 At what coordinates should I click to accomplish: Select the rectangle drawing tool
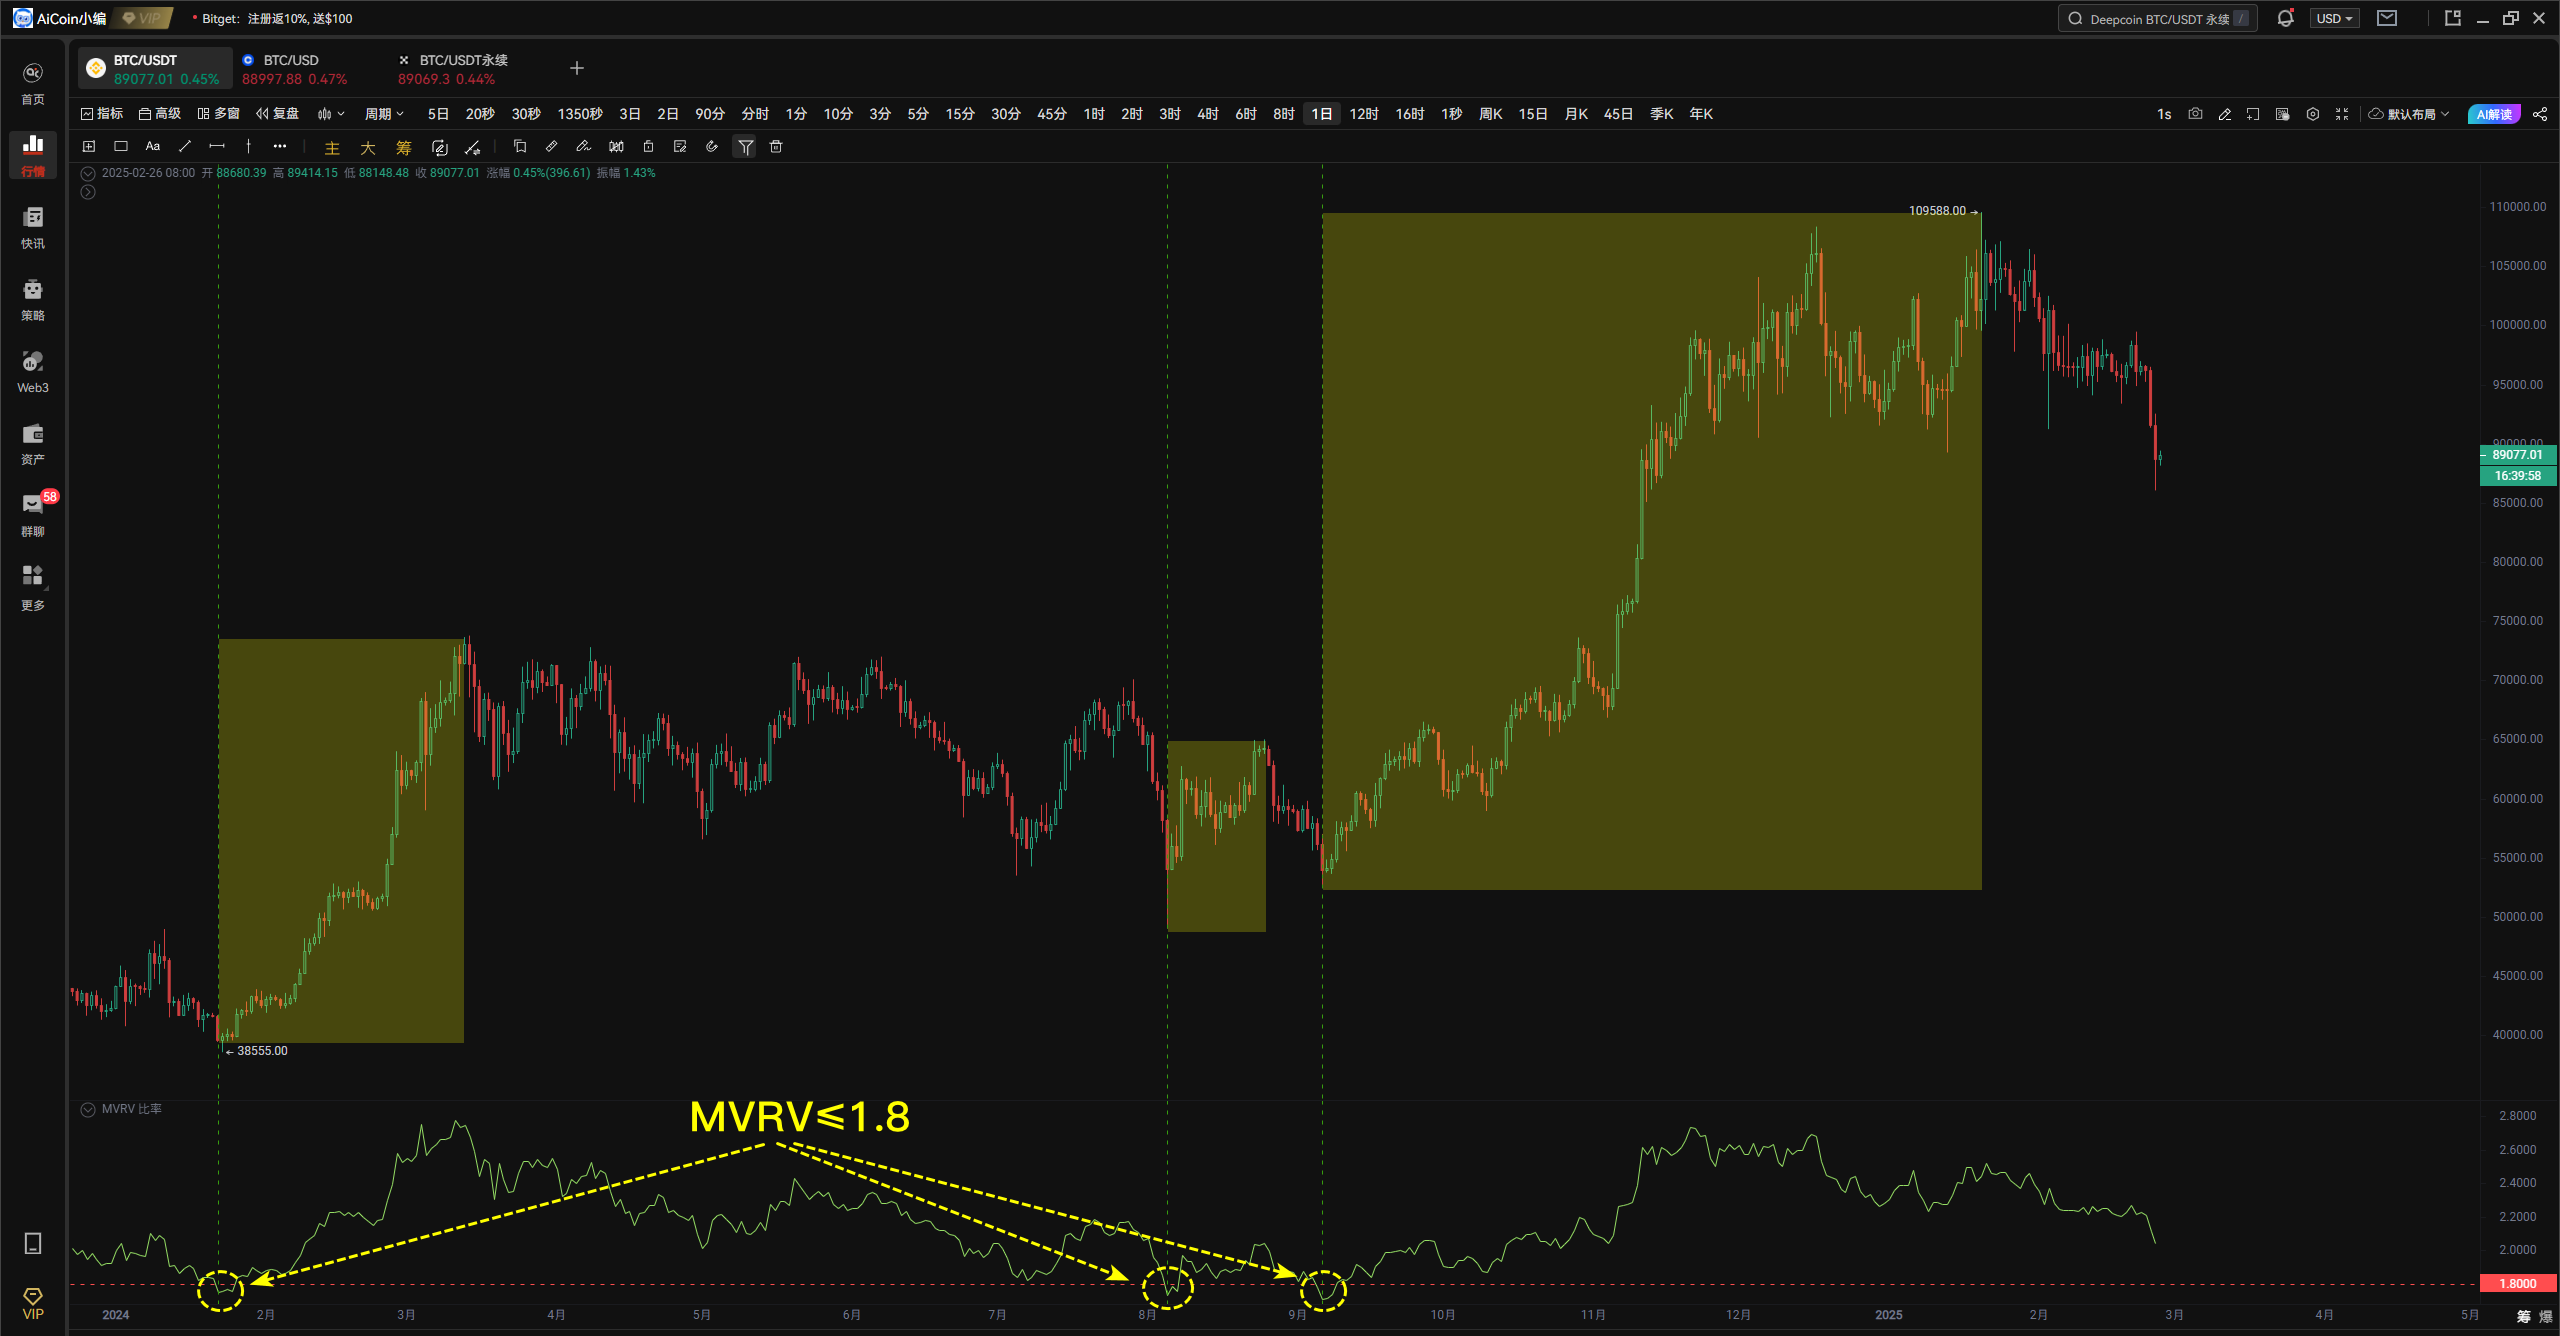pos(121,146)
